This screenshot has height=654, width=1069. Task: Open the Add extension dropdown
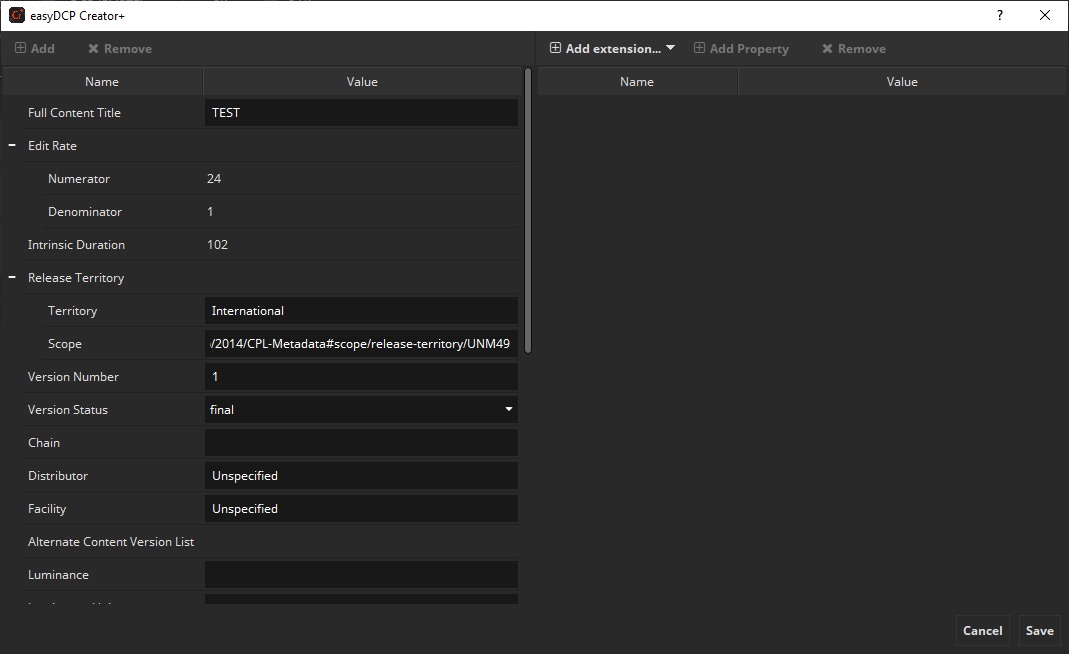612,48
